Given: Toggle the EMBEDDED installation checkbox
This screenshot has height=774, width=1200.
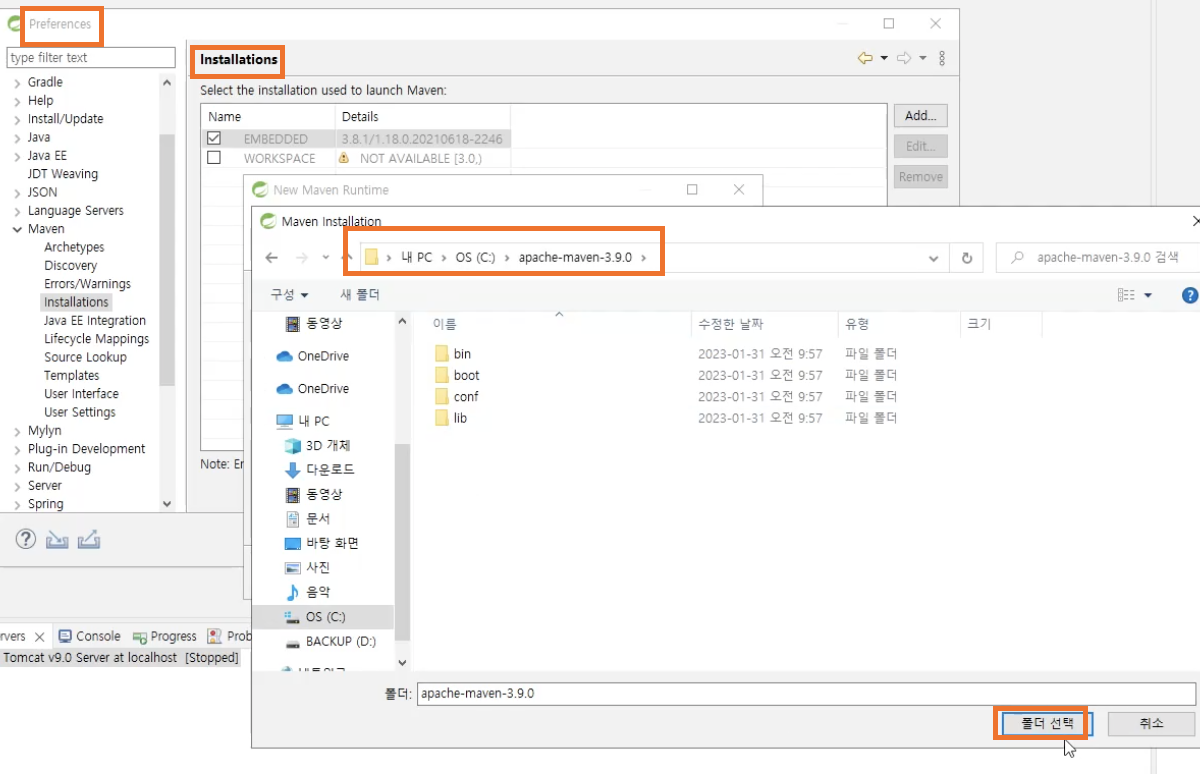Looking at the screenshot, I should tap(214, 139).
